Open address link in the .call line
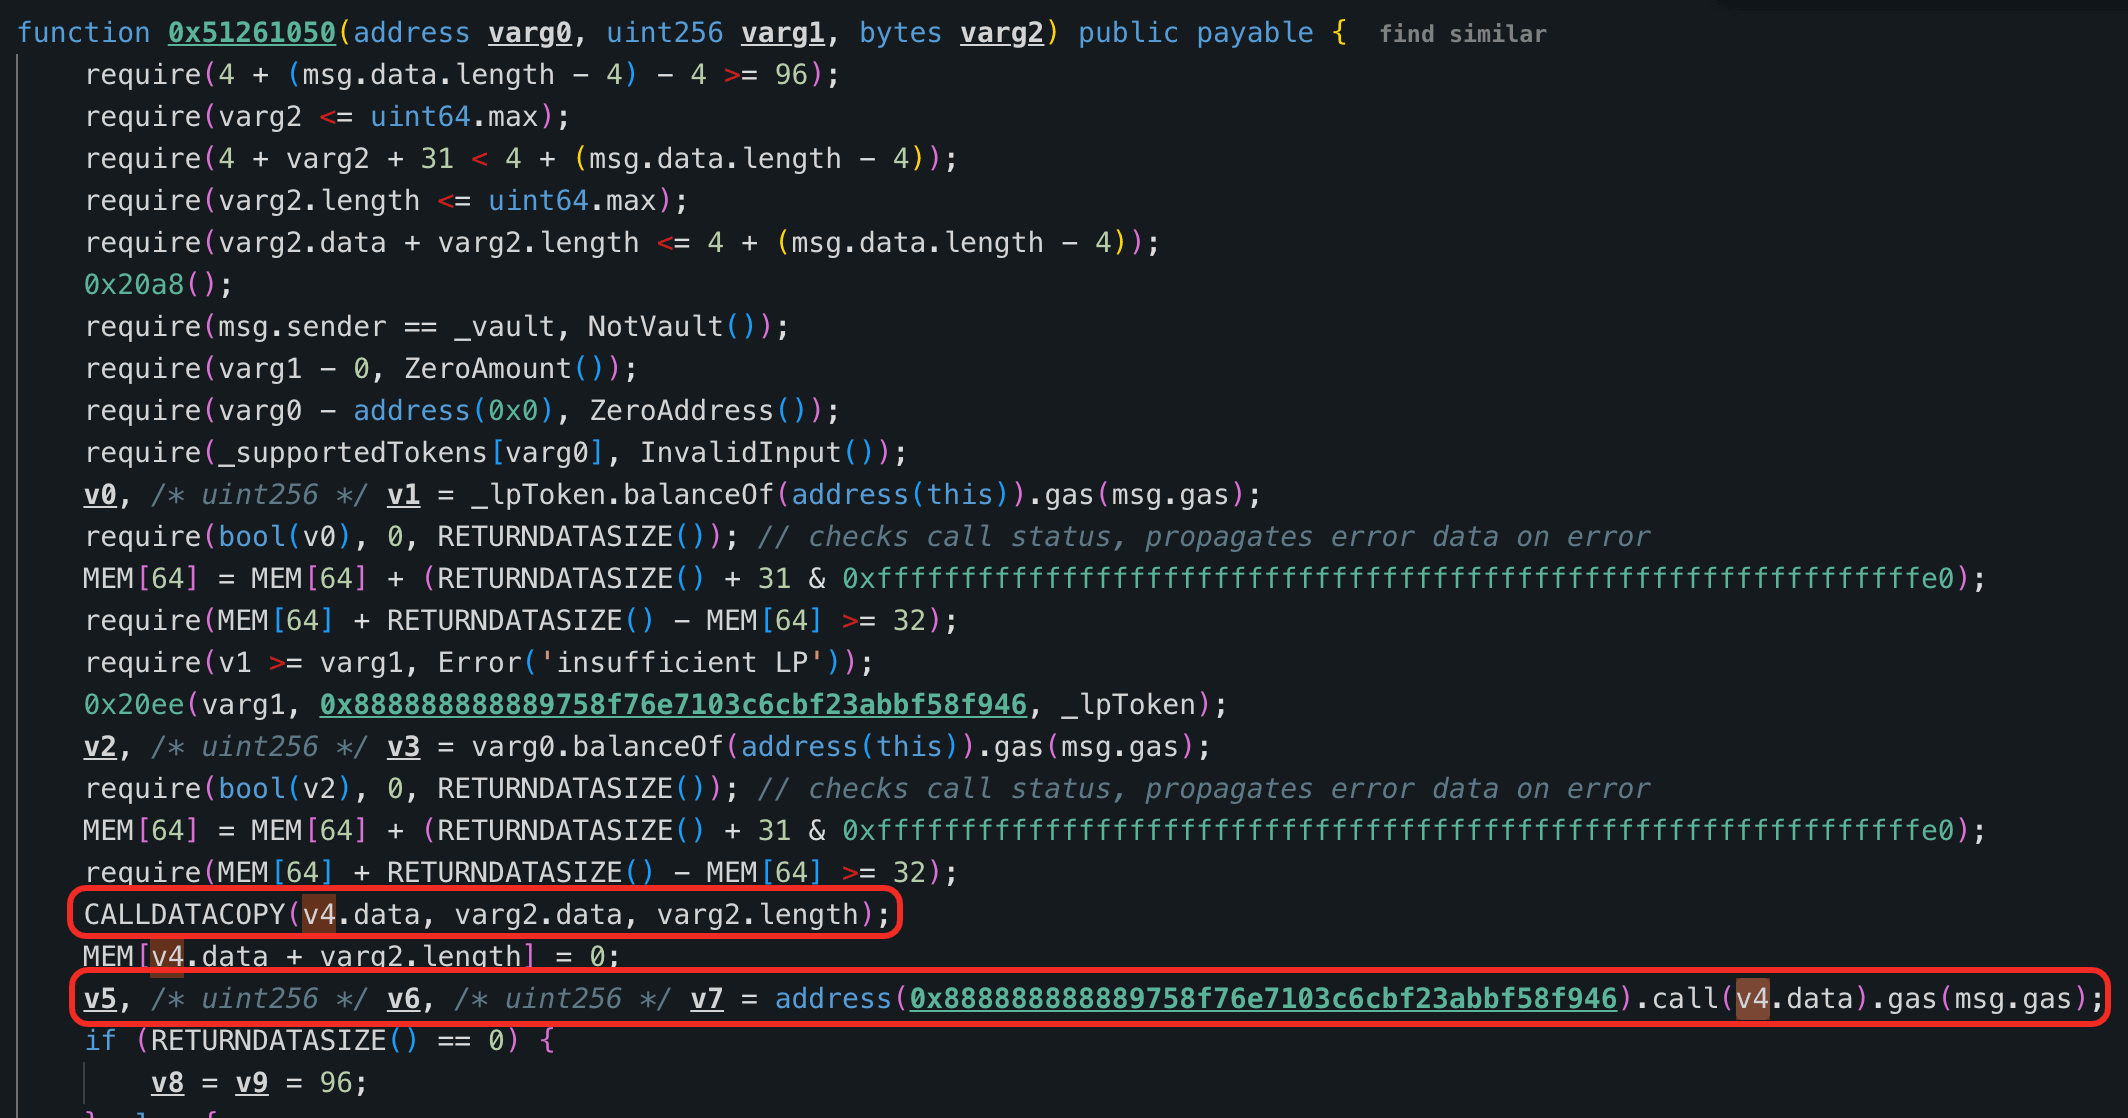Image resolution: width=2128 pixels, height=1118 pixels. point(1262,999)
